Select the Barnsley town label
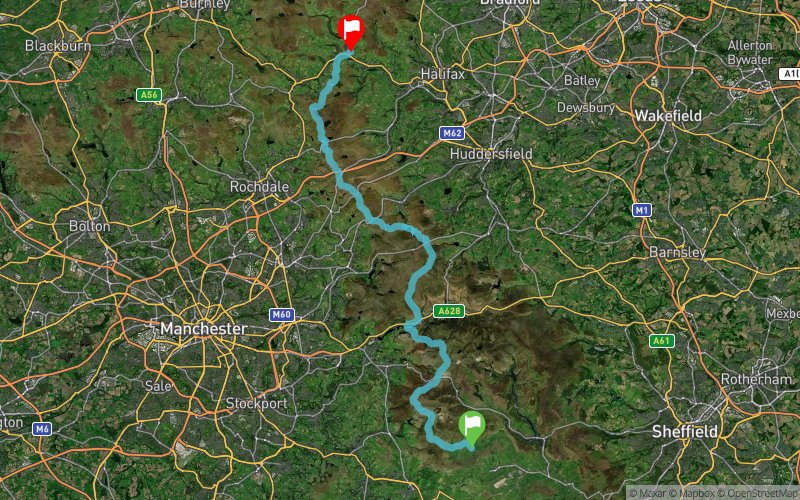 click(678, 252)
